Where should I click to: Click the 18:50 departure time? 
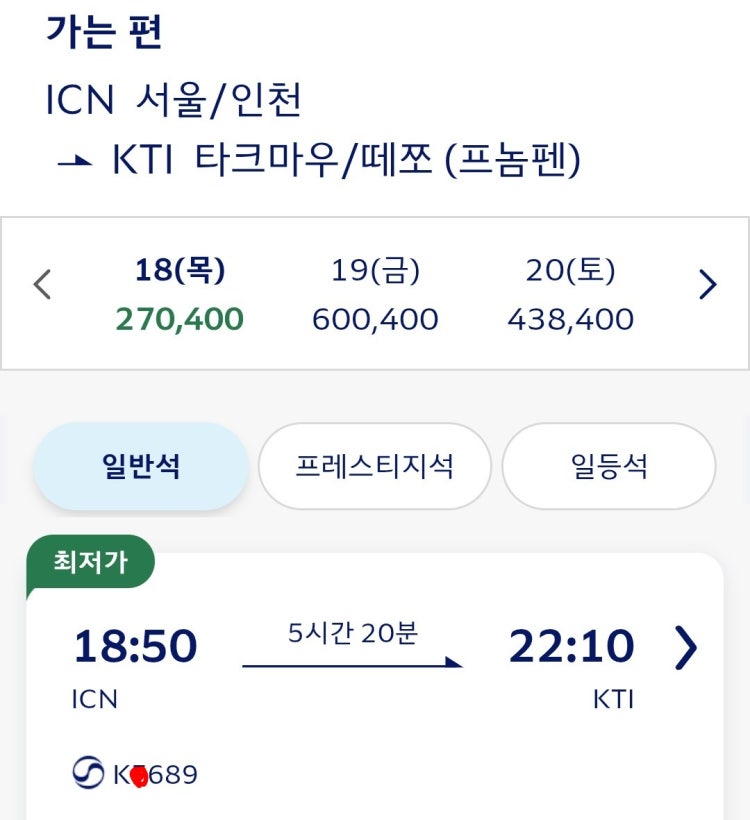pos(135,646)
